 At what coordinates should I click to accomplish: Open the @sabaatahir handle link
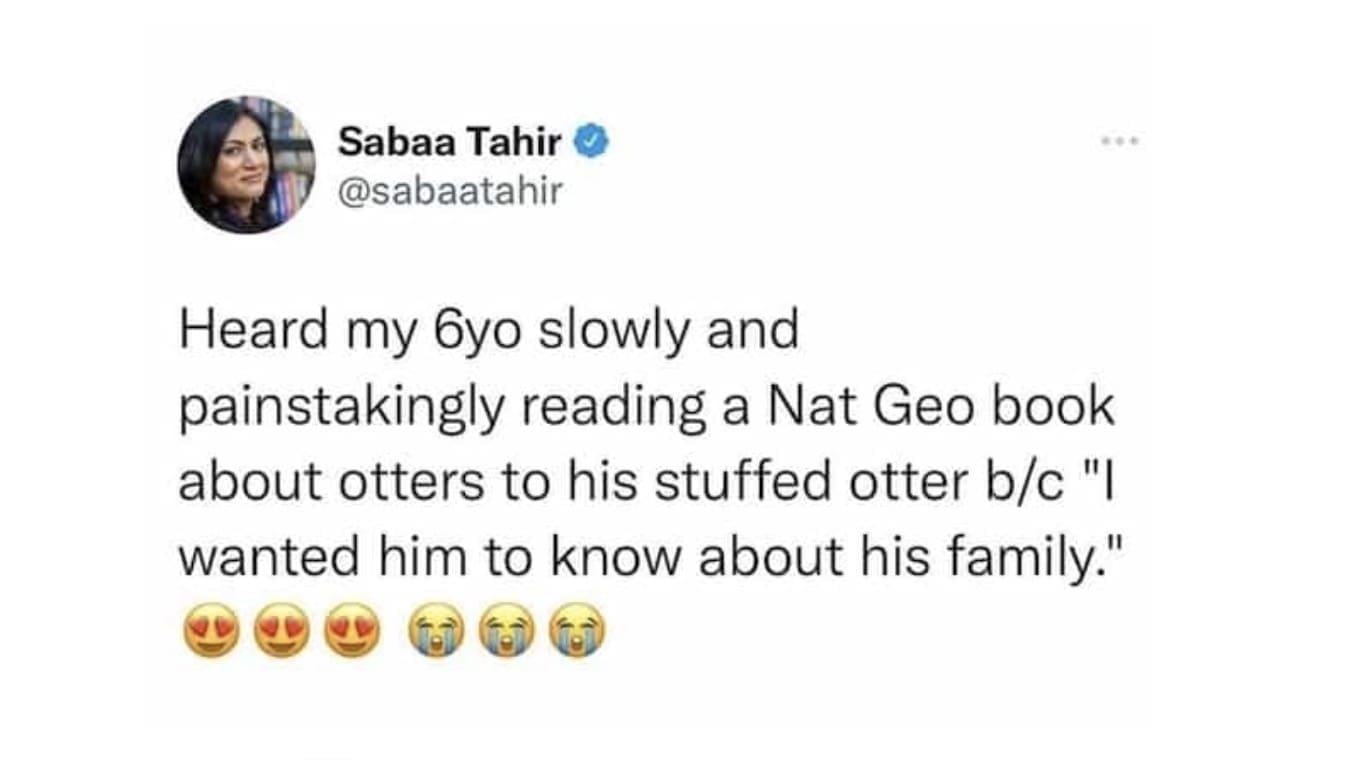(450, 188)
